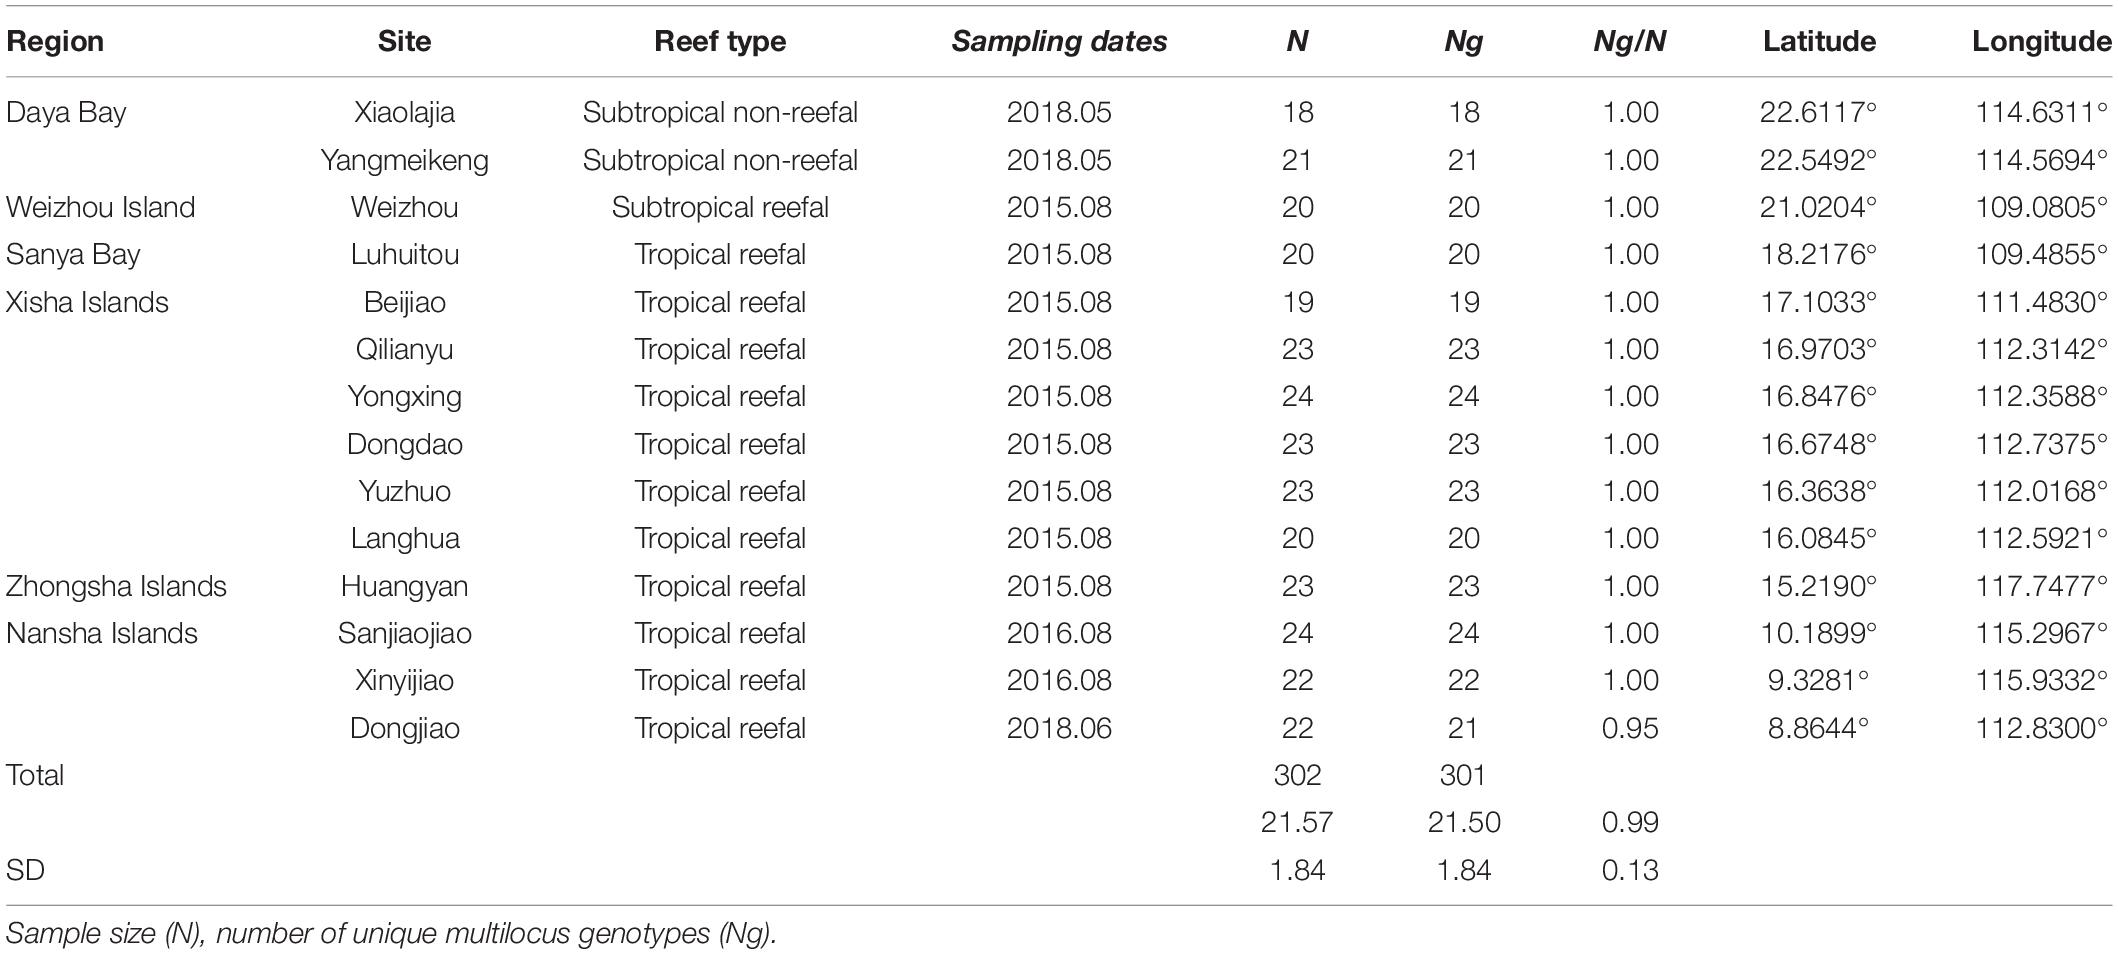Click the Subtropical reefal reef type cell
Viewport: 2118px width, 954px height.
[x=720, y=207]
